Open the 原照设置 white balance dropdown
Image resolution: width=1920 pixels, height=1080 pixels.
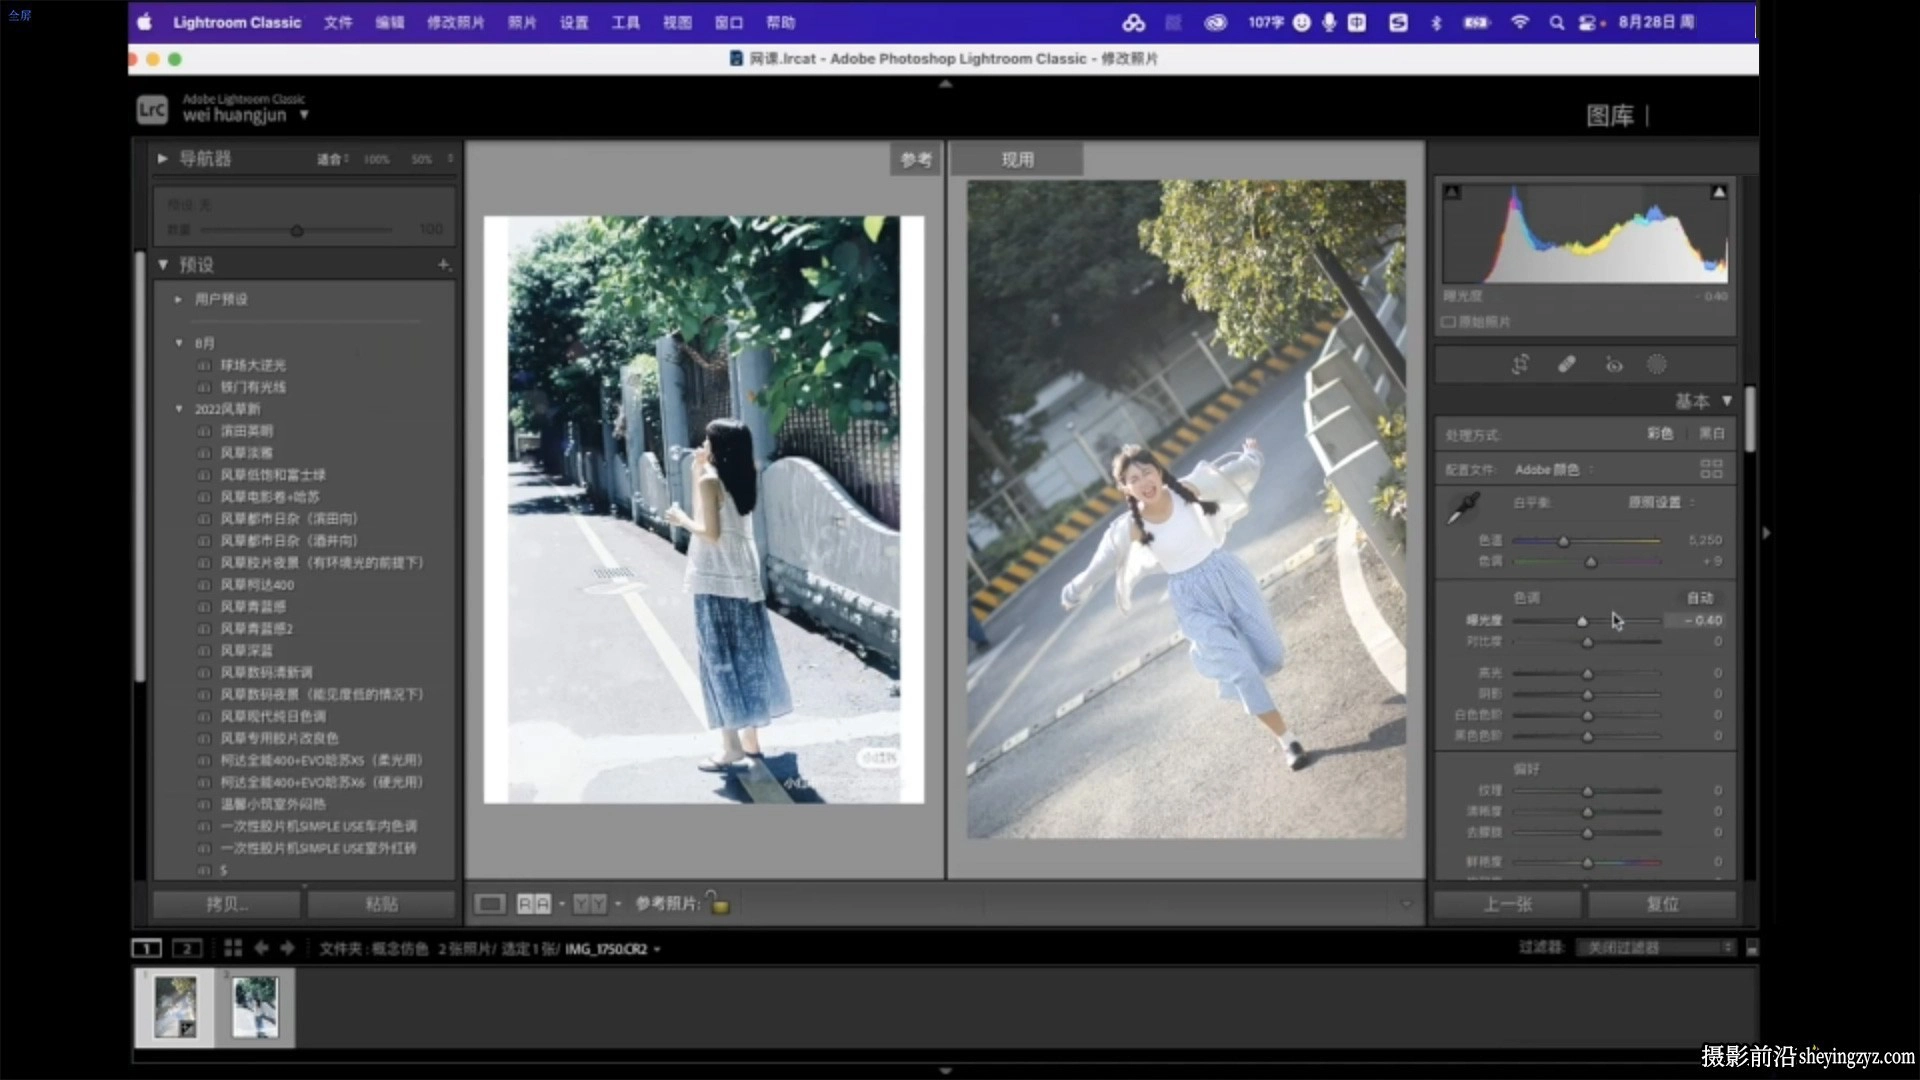(x=1661, y=502)
